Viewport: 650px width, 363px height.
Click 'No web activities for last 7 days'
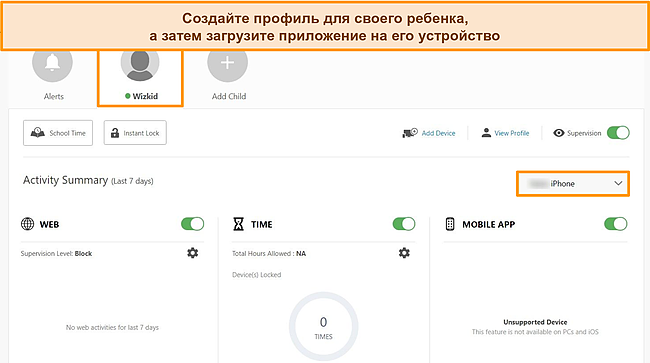112,327
